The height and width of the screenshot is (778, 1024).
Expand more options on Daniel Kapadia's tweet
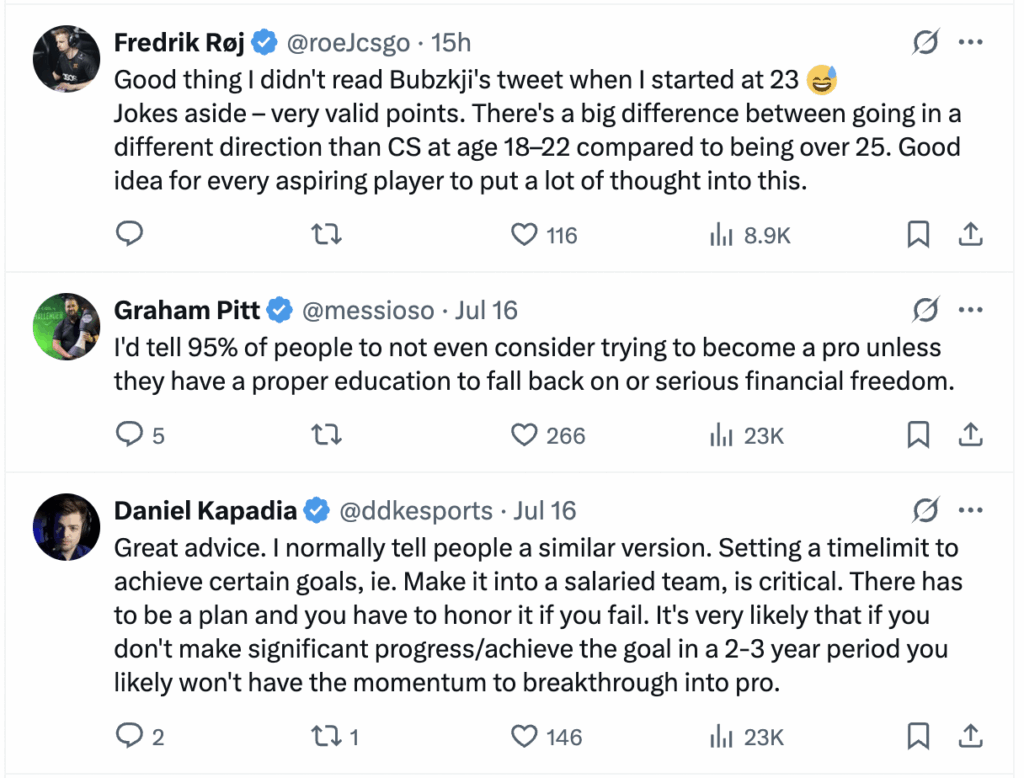[x=970, y=510]
